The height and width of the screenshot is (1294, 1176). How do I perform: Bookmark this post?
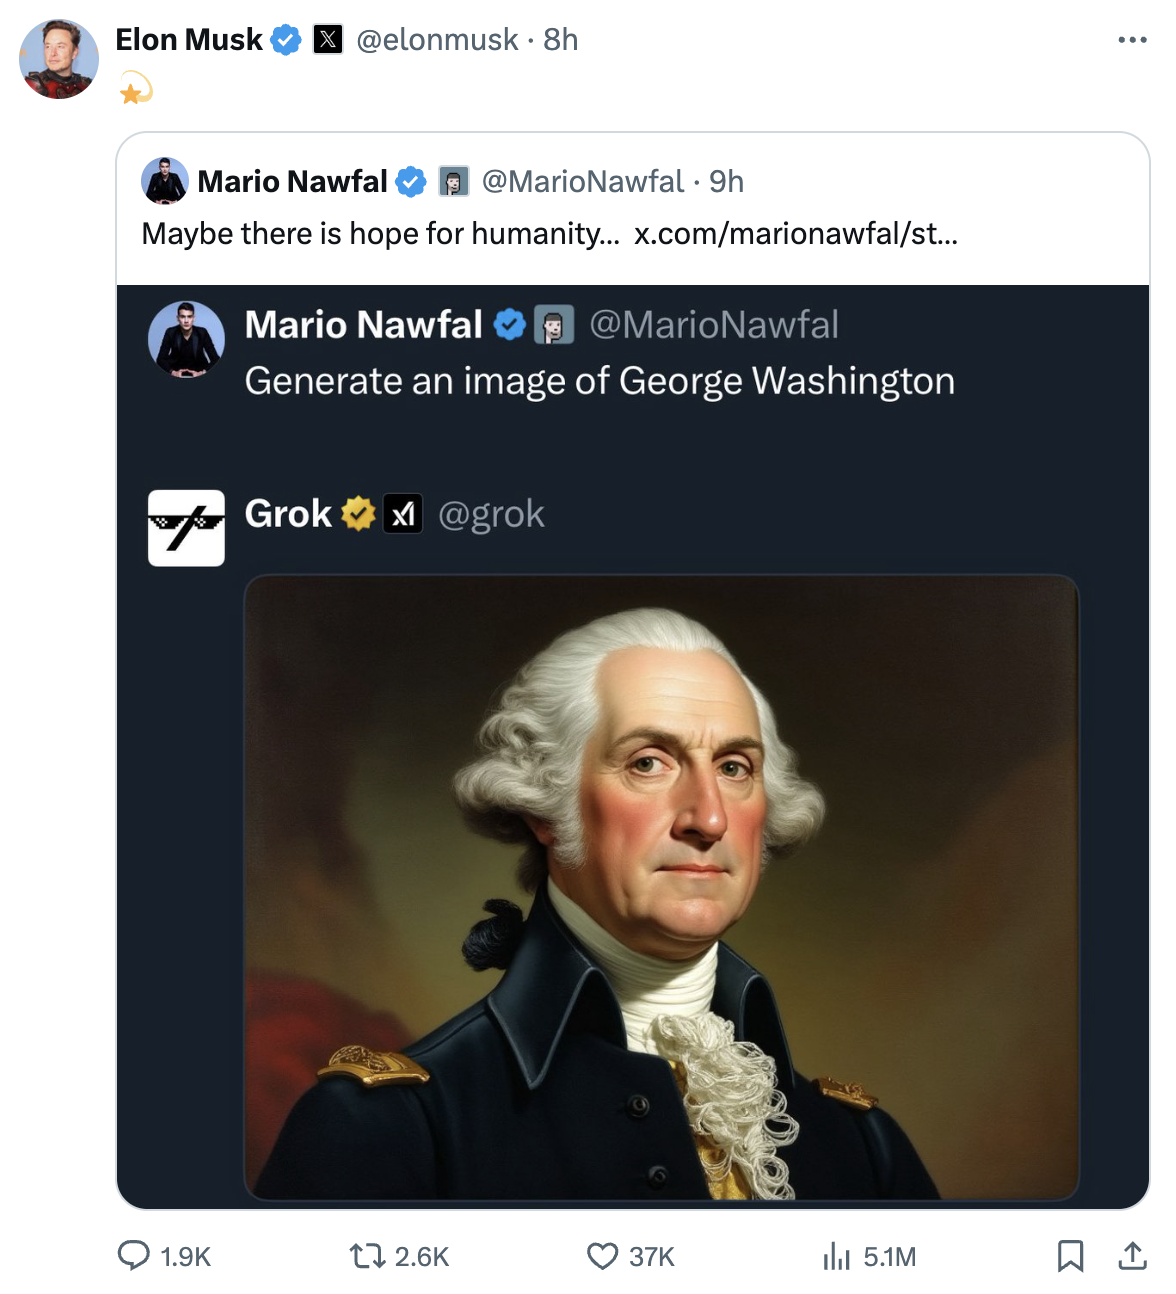(1070, 1255)
